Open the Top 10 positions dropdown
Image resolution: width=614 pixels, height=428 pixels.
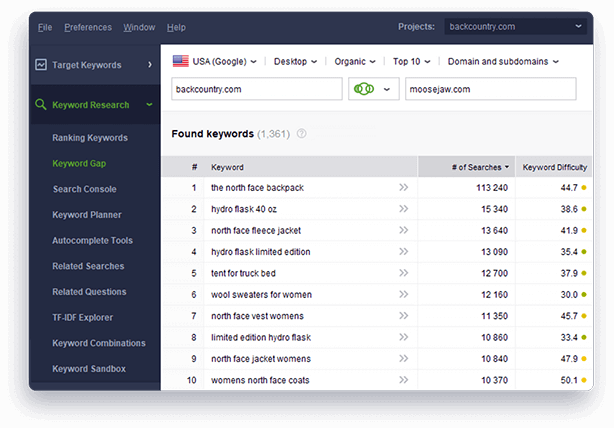tap(412, 61)
